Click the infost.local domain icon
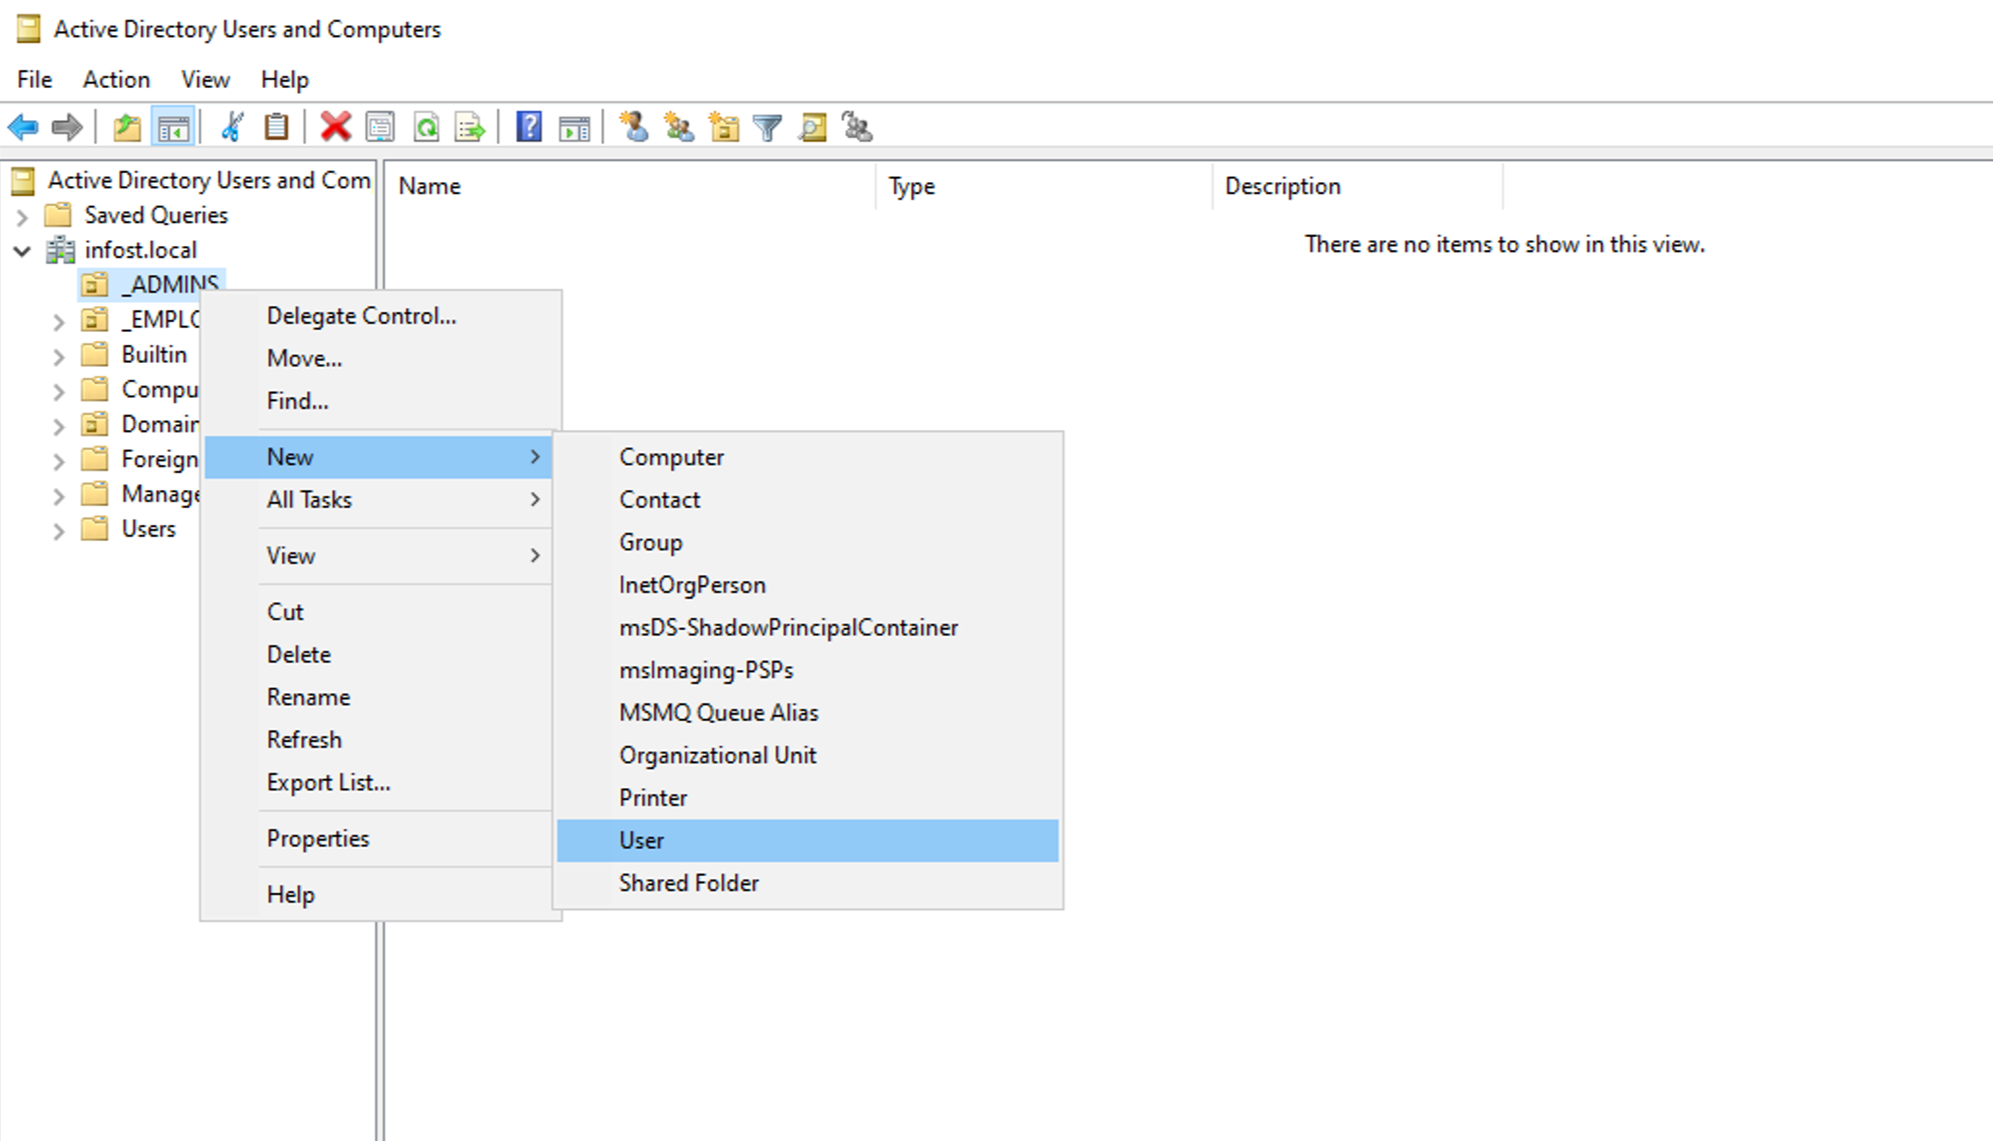The height and width of the screenshot is (1141, 1993). coord(60,250)
